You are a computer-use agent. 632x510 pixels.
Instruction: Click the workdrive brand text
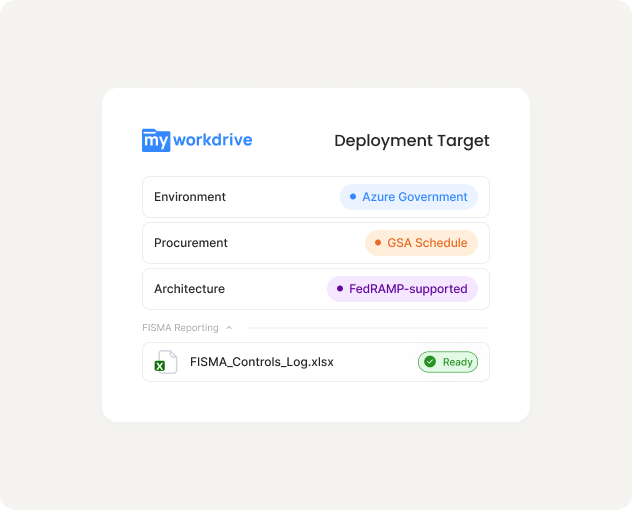212,140
